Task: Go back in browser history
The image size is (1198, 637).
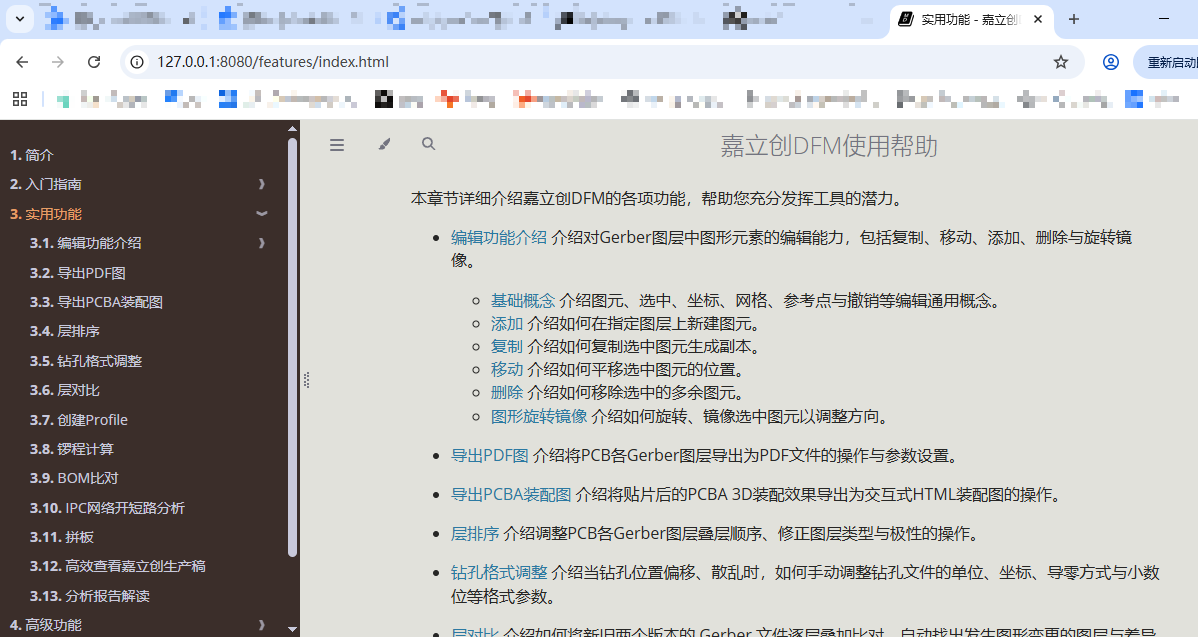Action: pos(22,62)
